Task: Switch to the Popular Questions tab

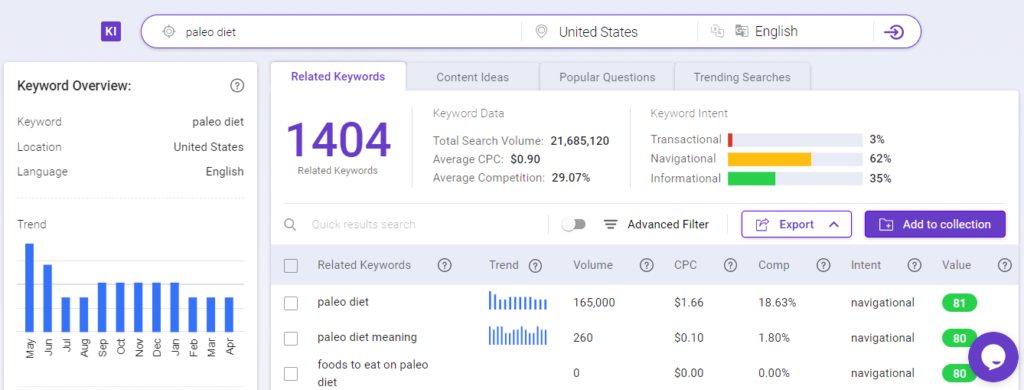Action: [607, 77]
